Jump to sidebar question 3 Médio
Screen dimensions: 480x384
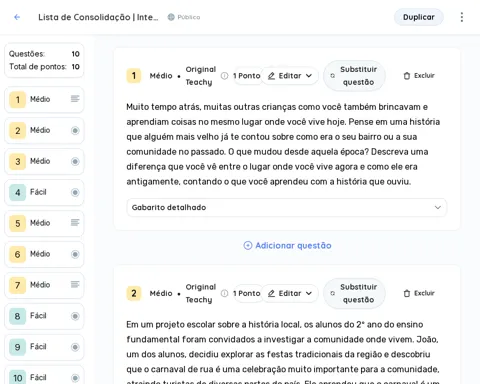point(44,161)
